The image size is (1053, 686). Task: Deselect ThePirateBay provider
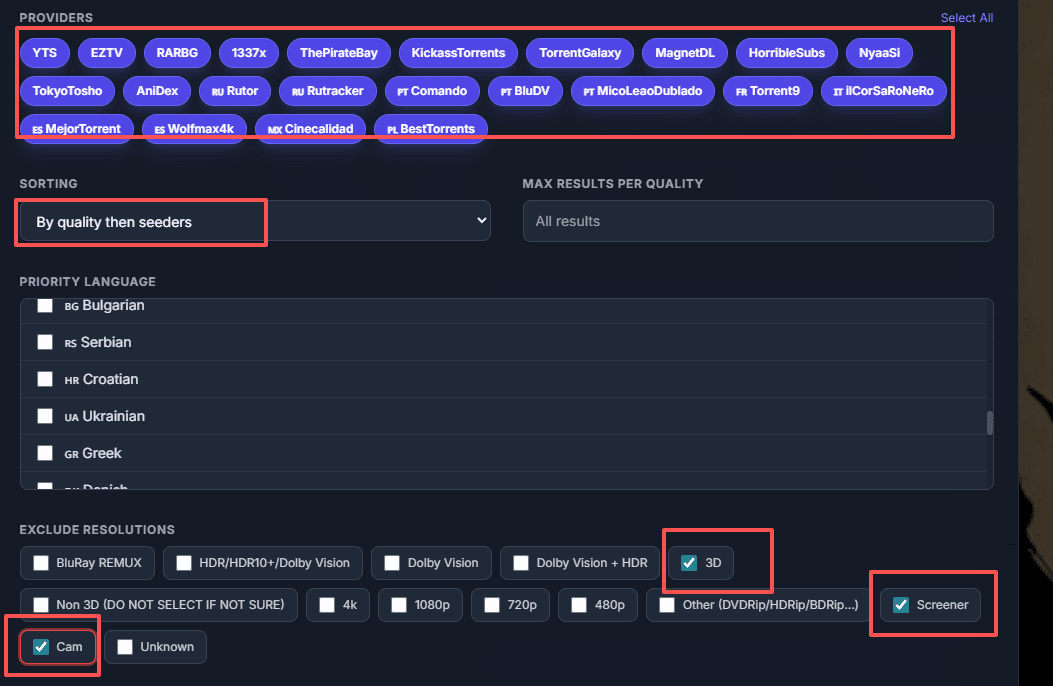(338, 53)
